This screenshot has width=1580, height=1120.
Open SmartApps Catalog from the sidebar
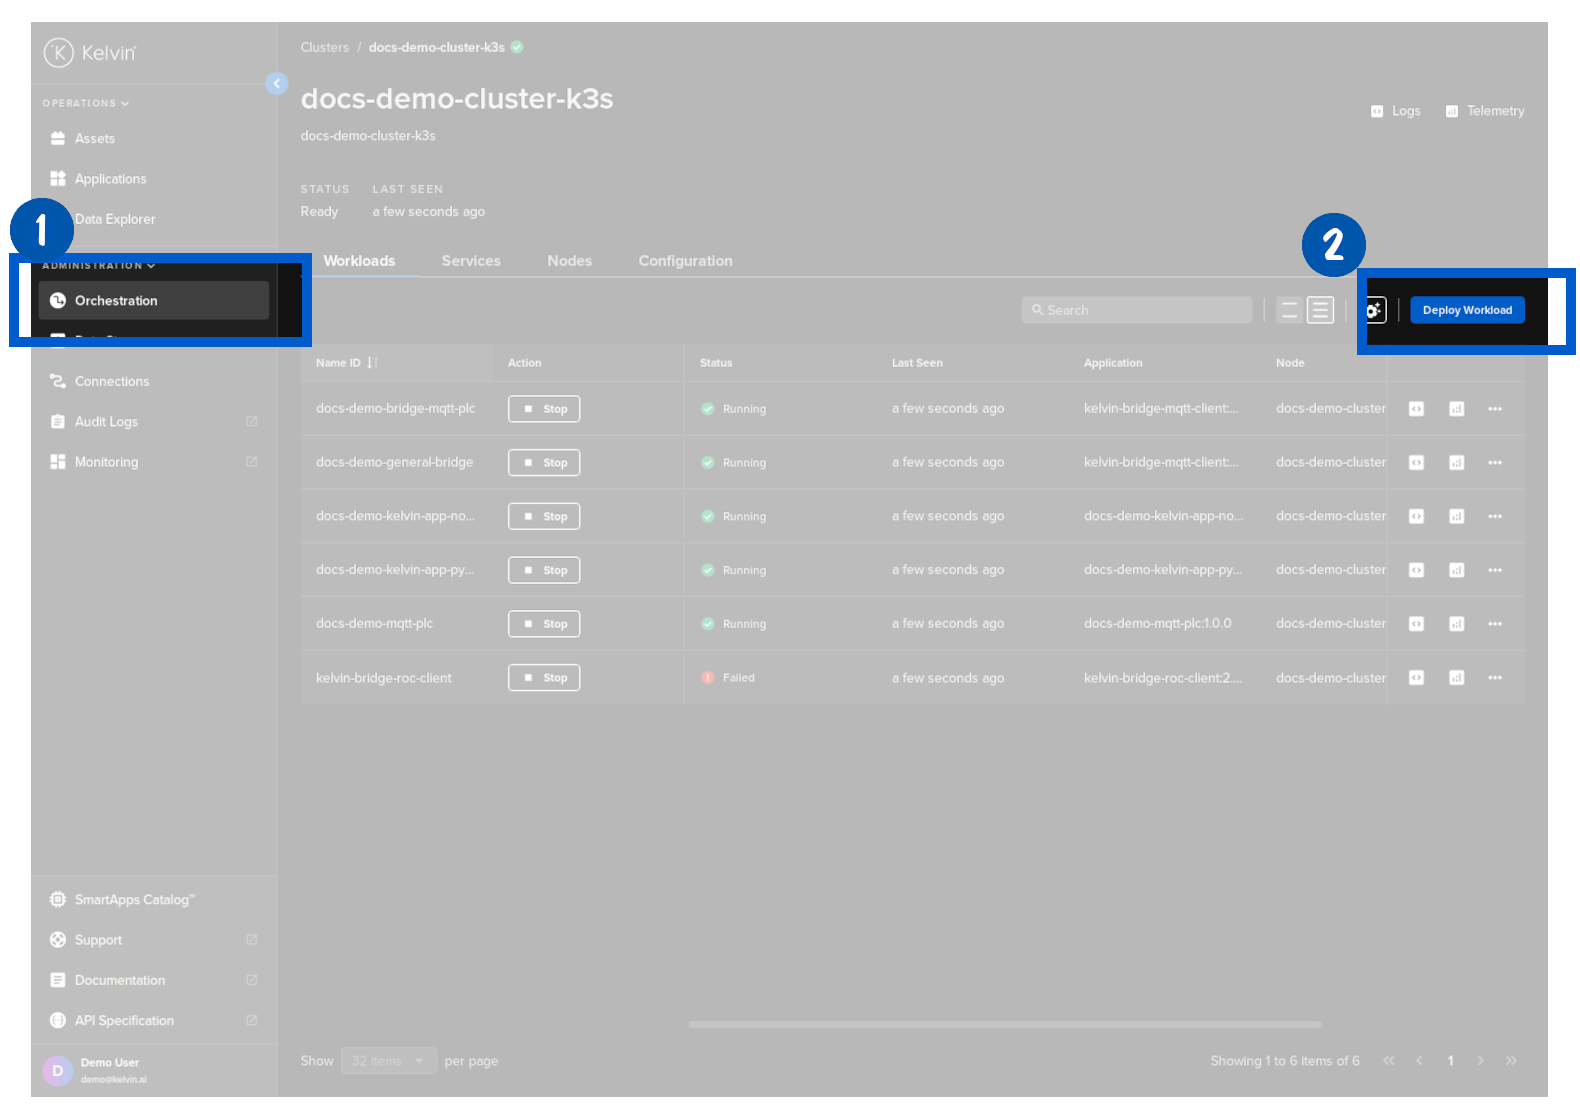tap(134, 900)
